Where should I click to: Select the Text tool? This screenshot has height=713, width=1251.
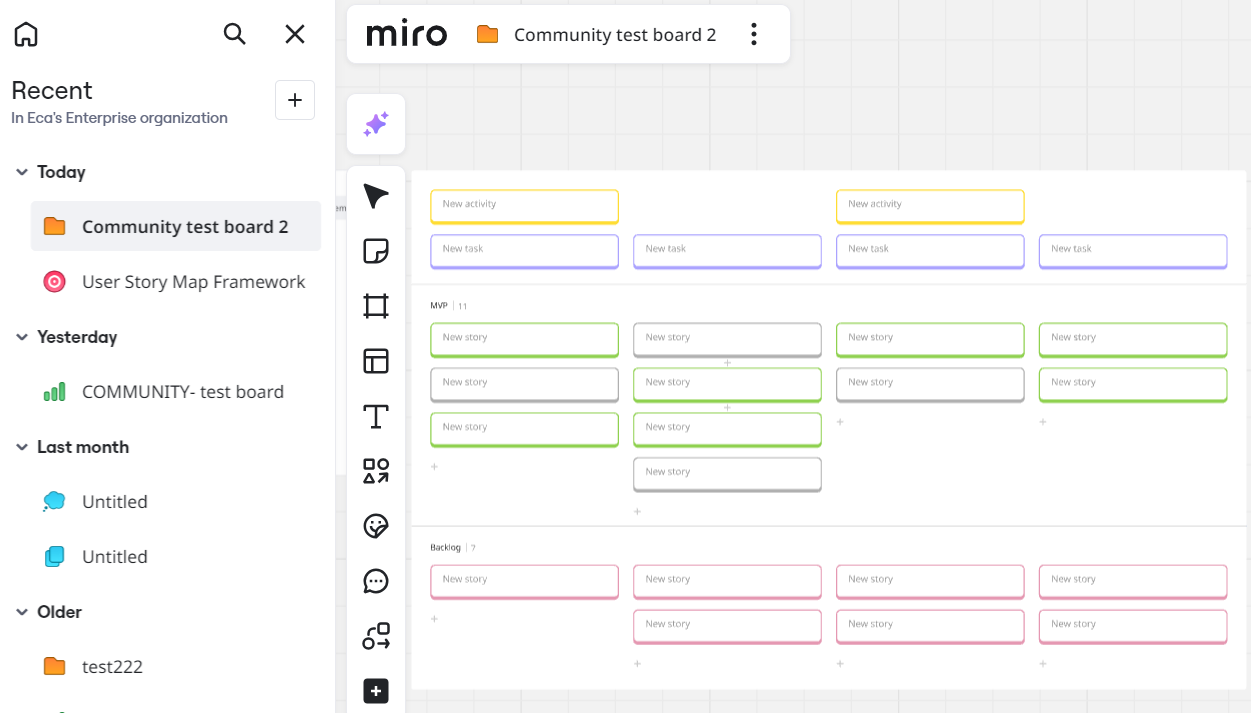(376, 416)
